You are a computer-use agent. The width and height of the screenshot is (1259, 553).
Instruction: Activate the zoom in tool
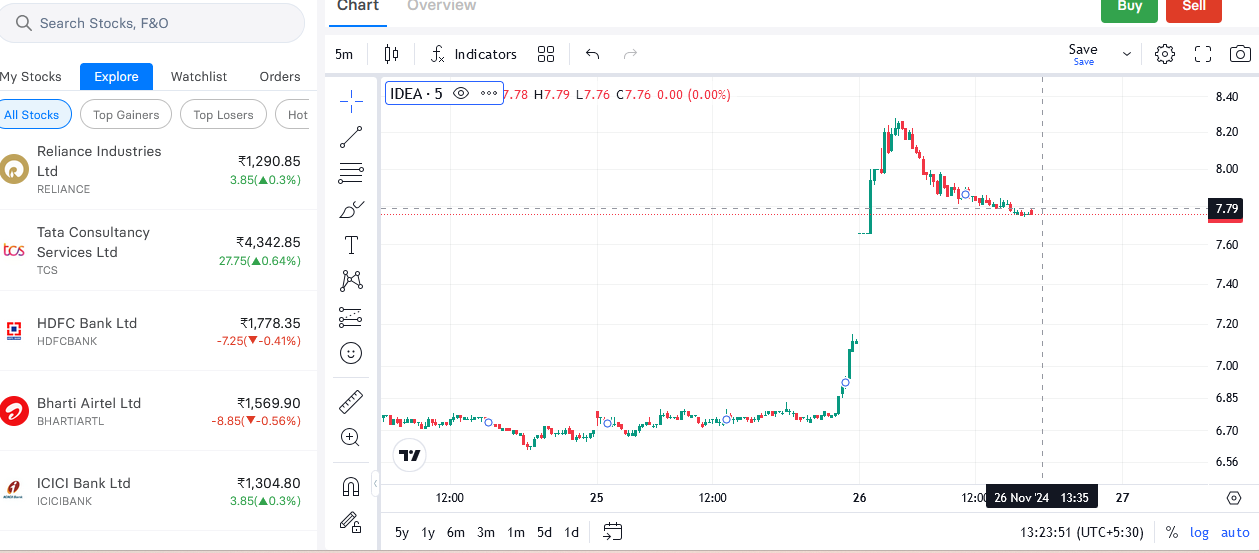point(351,437)
